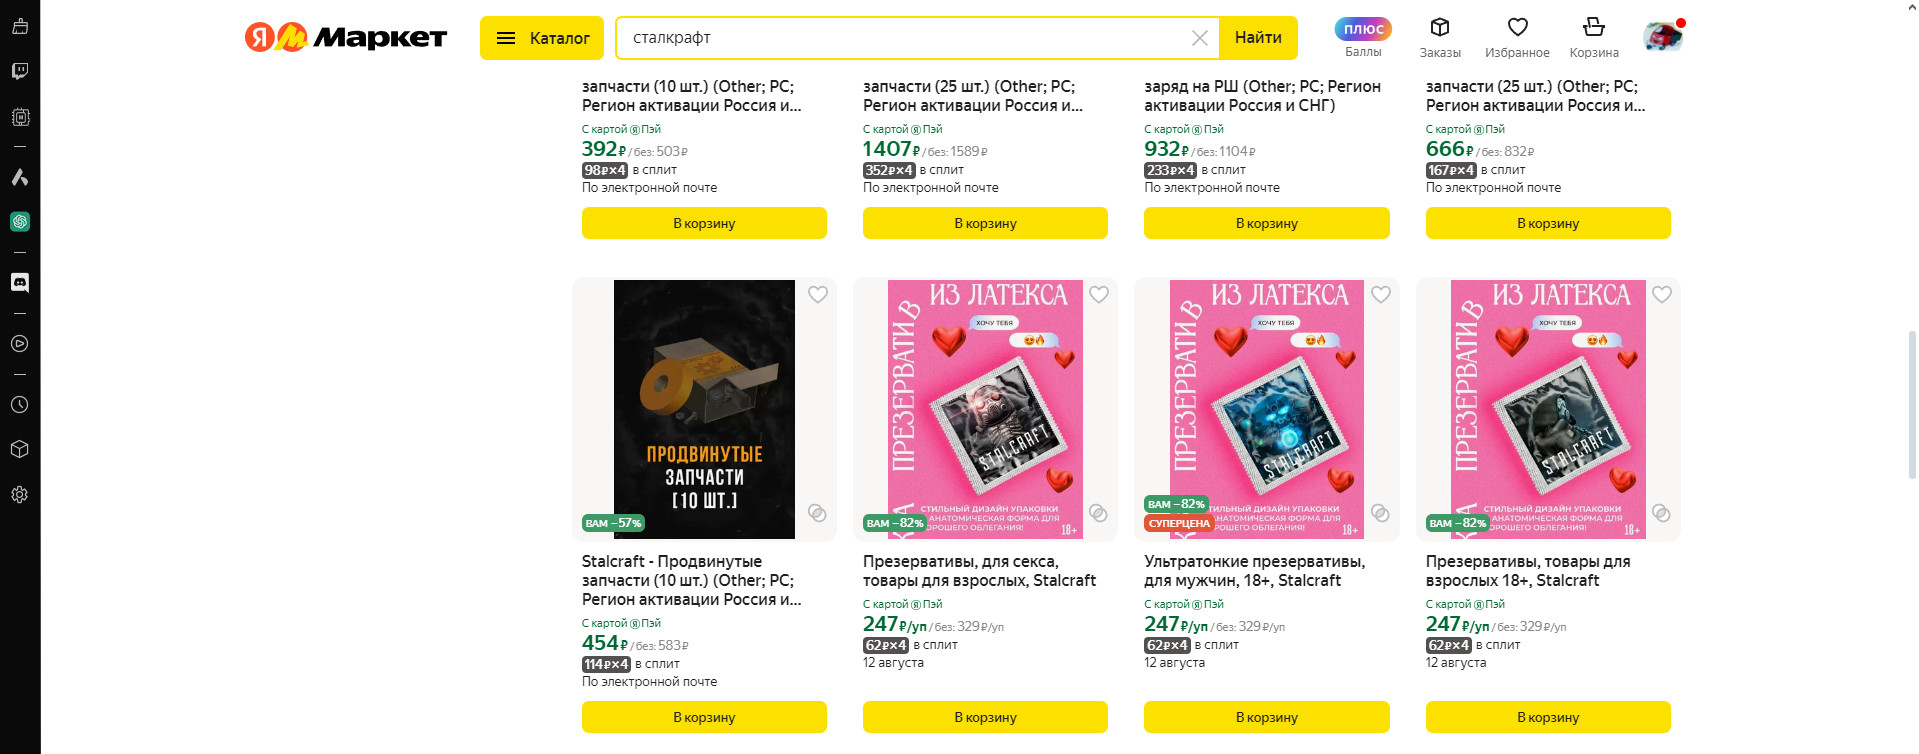
Task: Click the сталкрафт search input field
Action: tap(905, 38)
